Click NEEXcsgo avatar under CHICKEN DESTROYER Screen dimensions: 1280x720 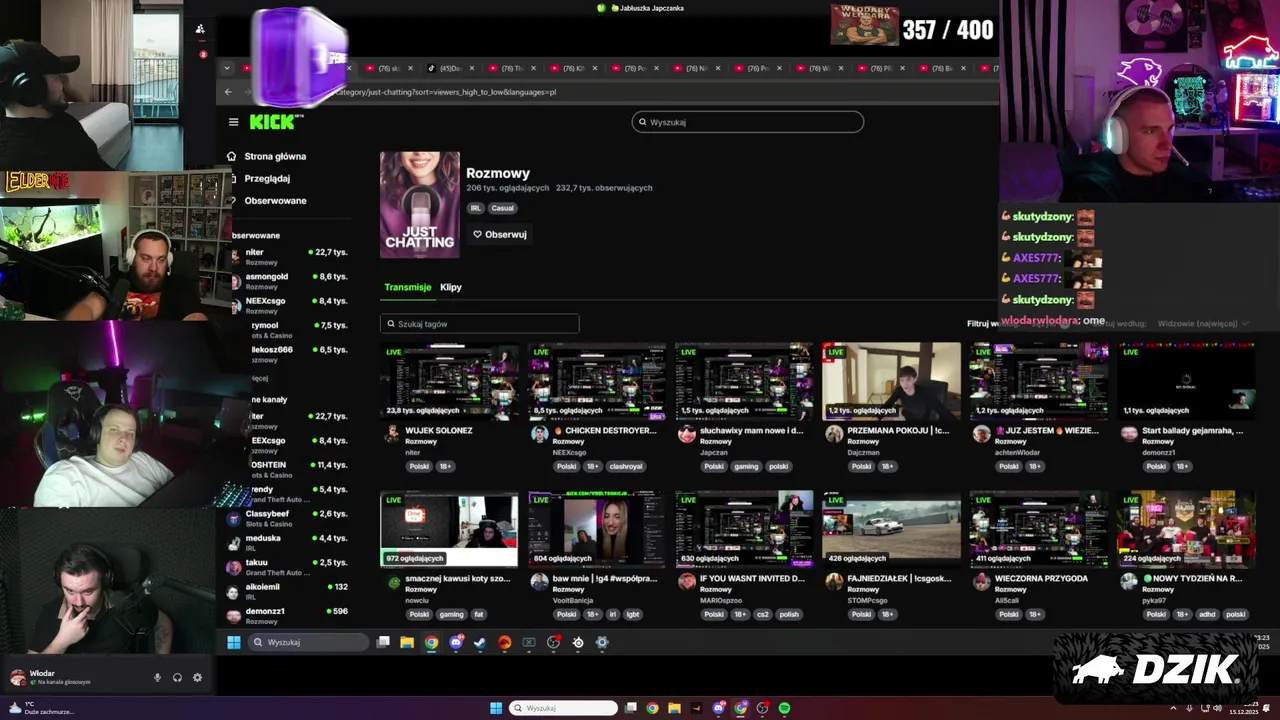pos(540,433)
